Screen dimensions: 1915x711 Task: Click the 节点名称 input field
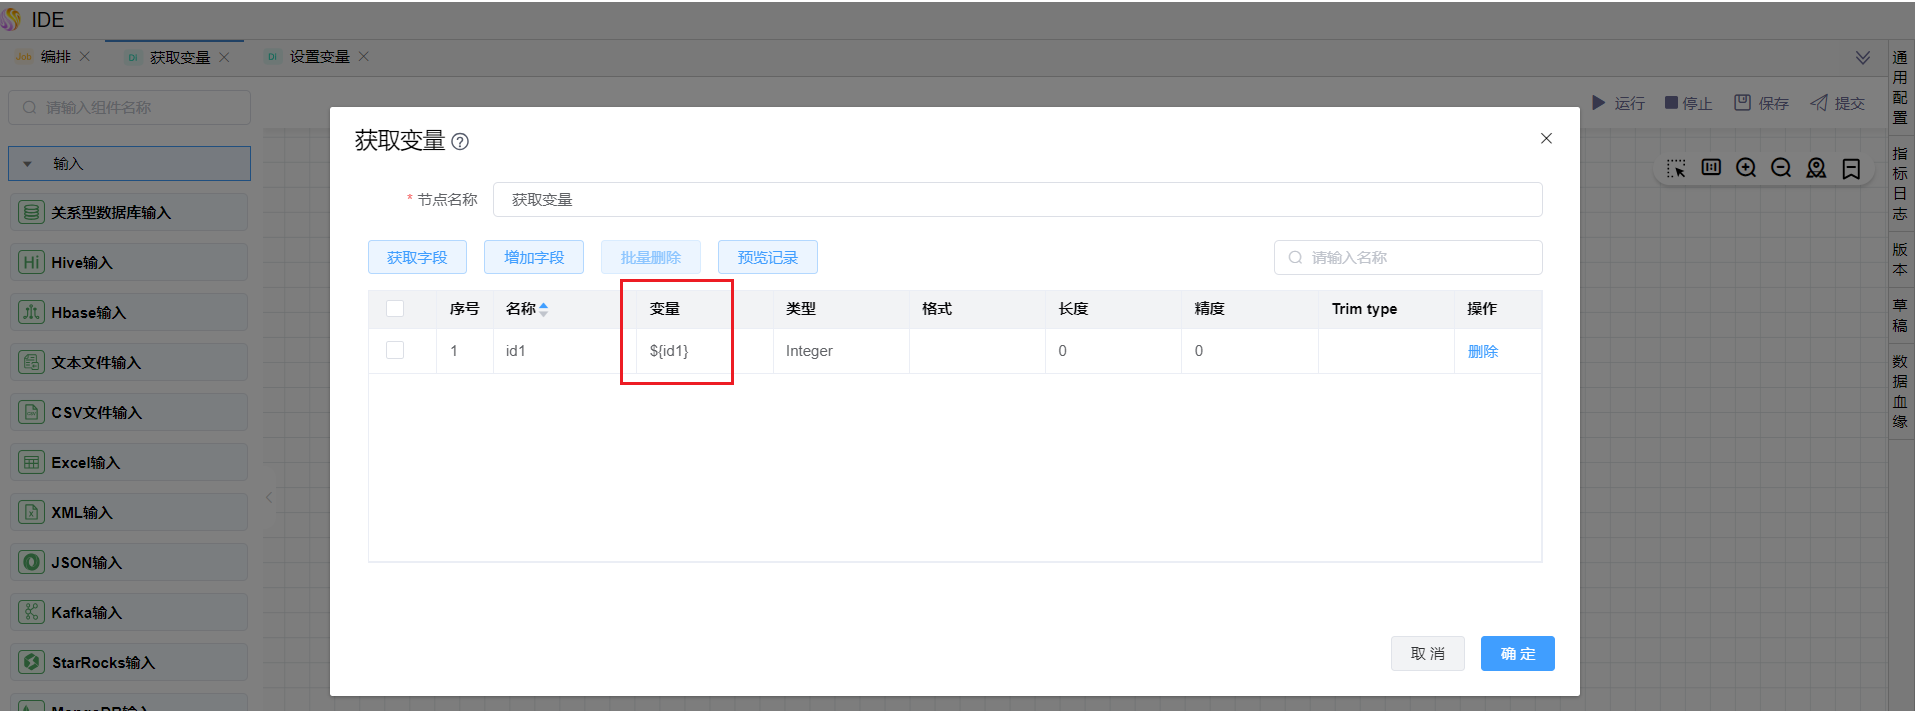click(1016, 200)
